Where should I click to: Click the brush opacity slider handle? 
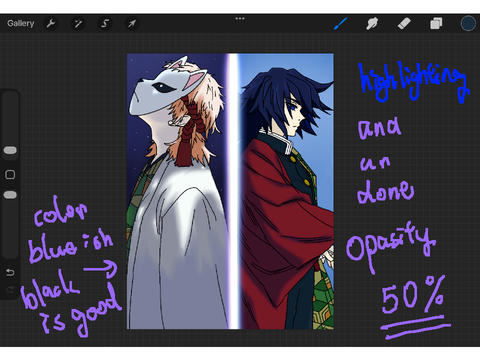10,195
